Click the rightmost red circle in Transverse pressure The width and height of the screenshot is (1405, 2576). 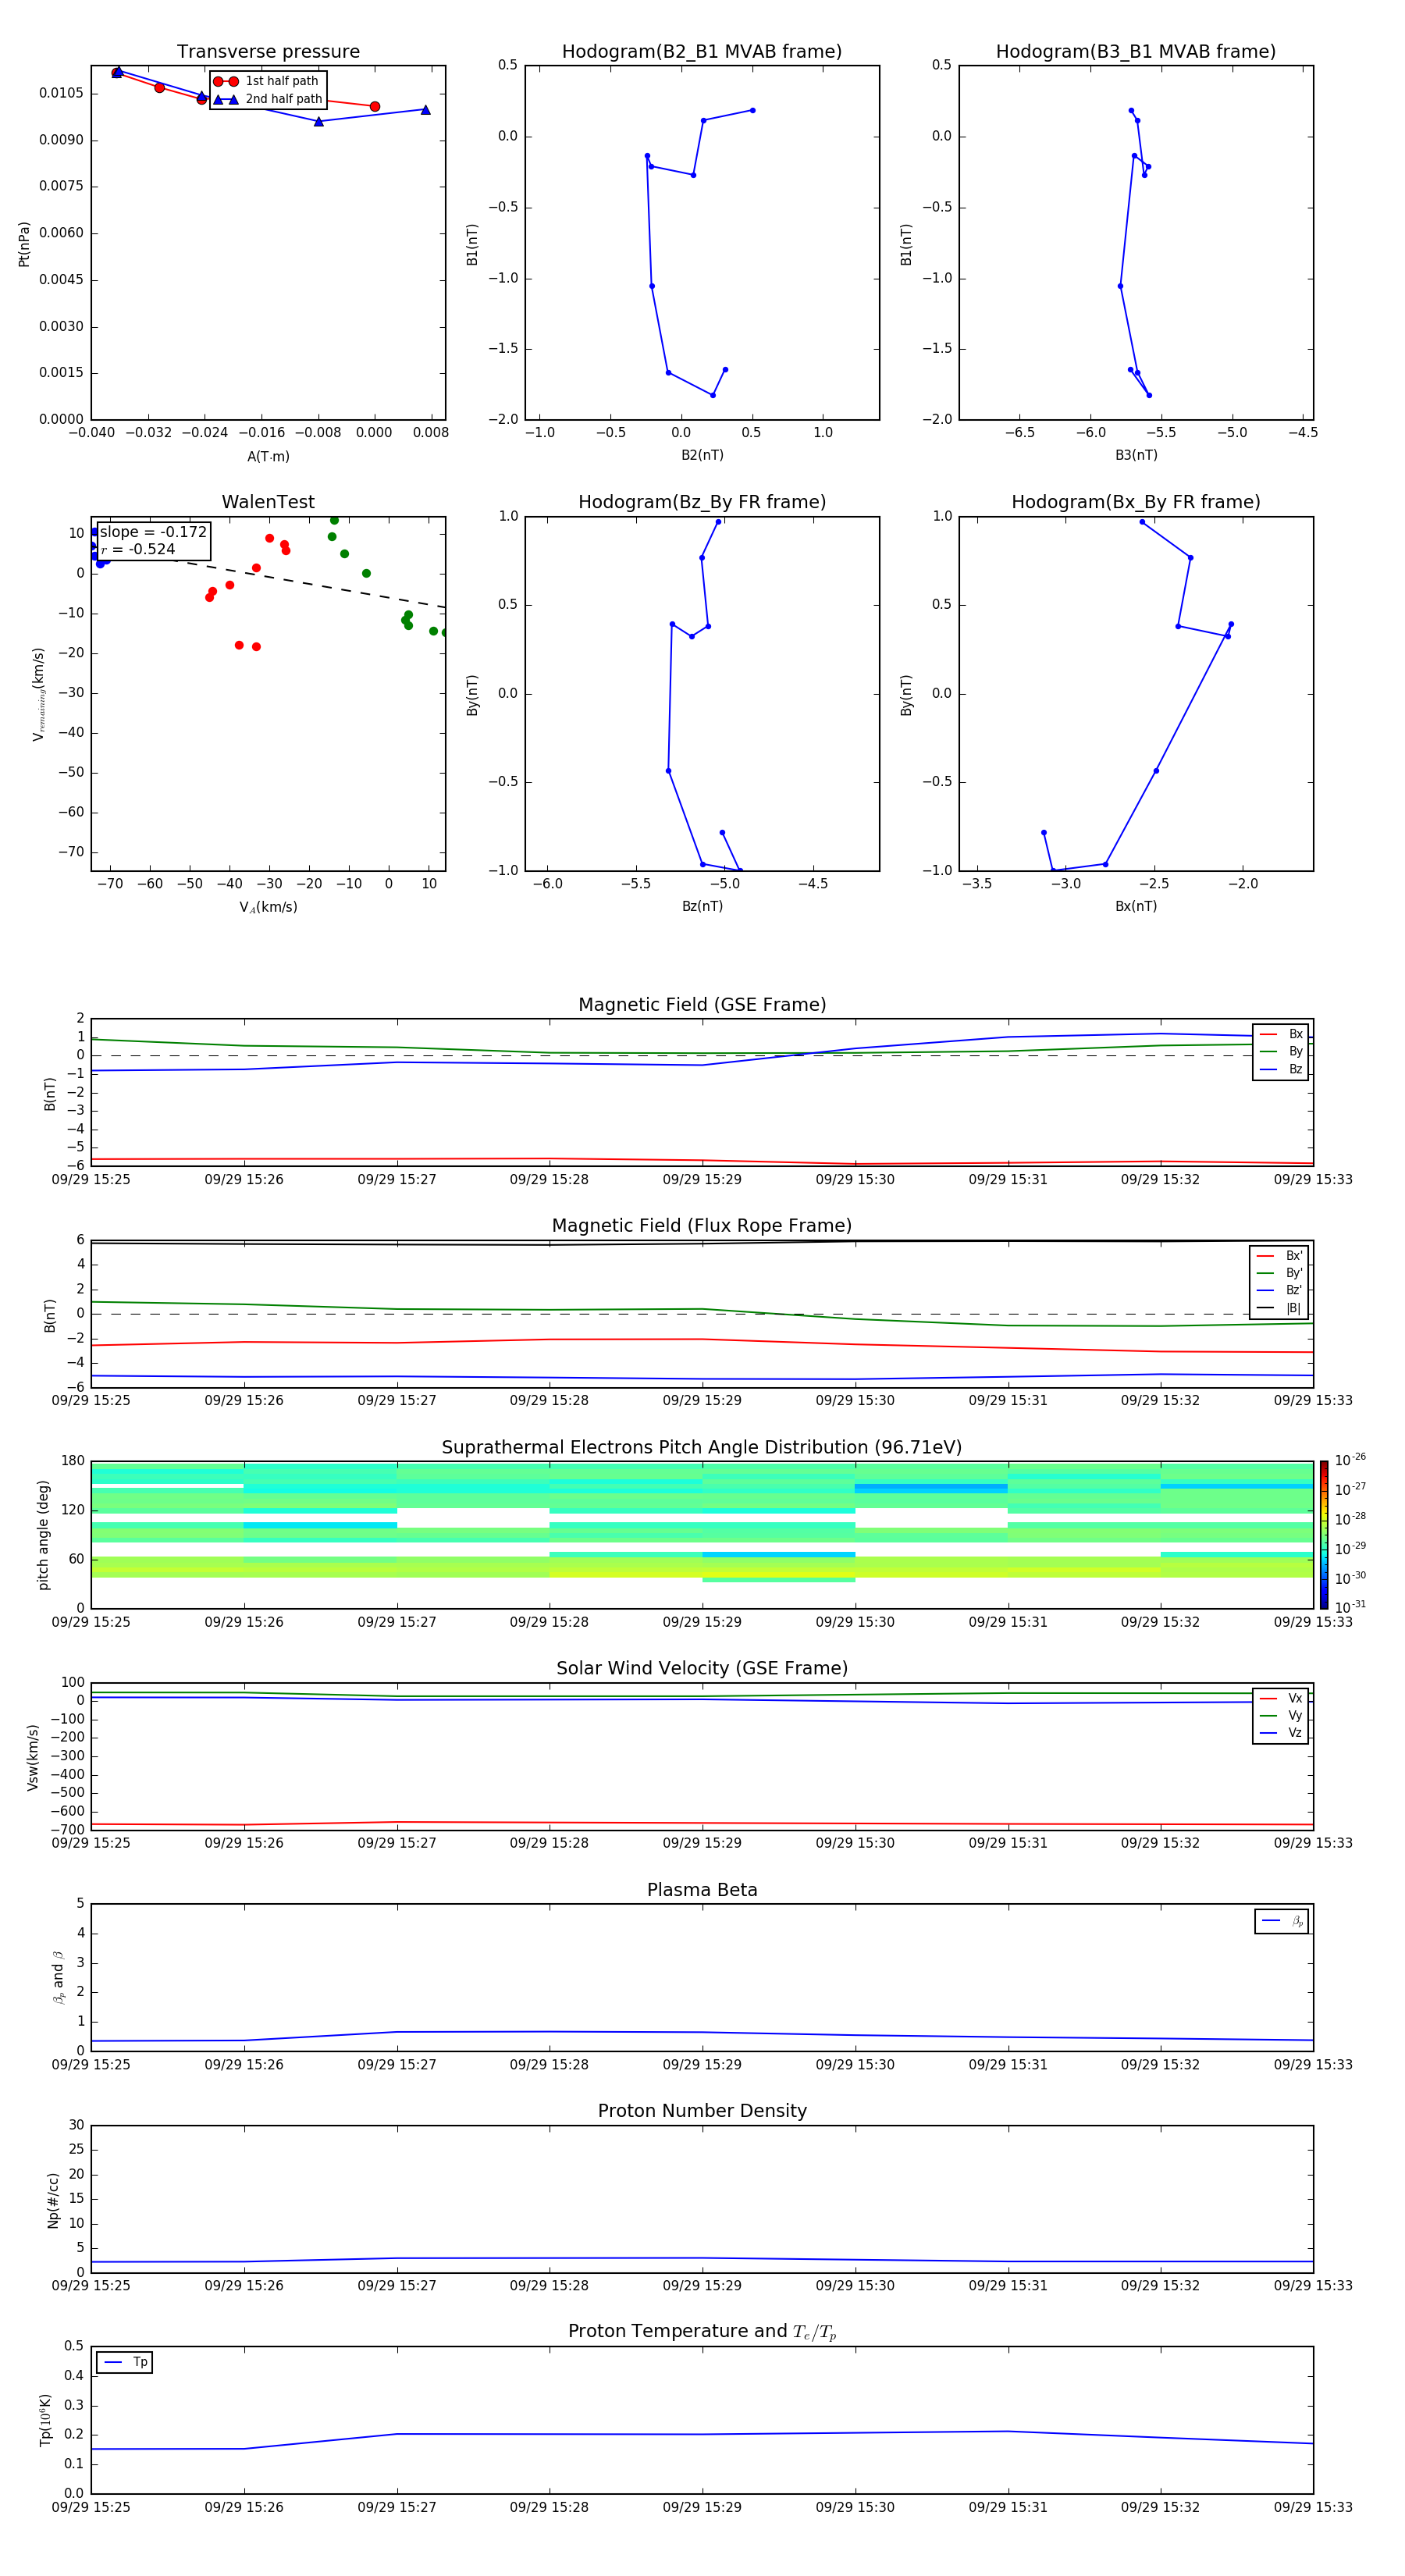coord(375,106)
